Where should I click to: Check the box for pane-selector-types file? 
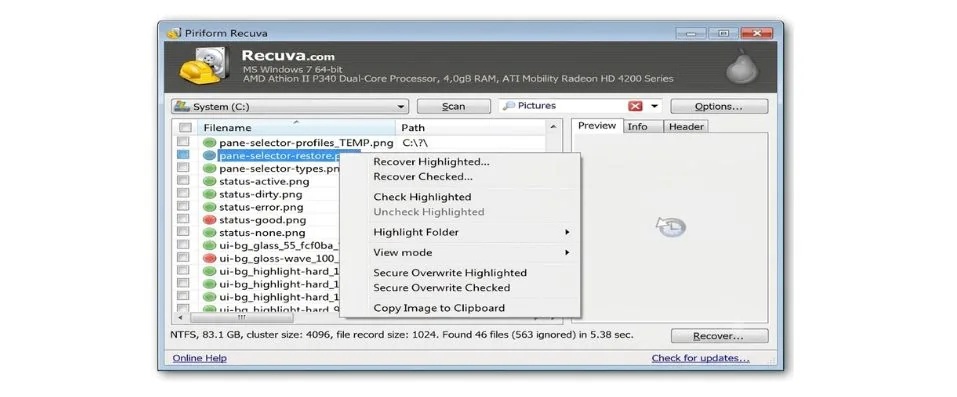coord(183,168)
